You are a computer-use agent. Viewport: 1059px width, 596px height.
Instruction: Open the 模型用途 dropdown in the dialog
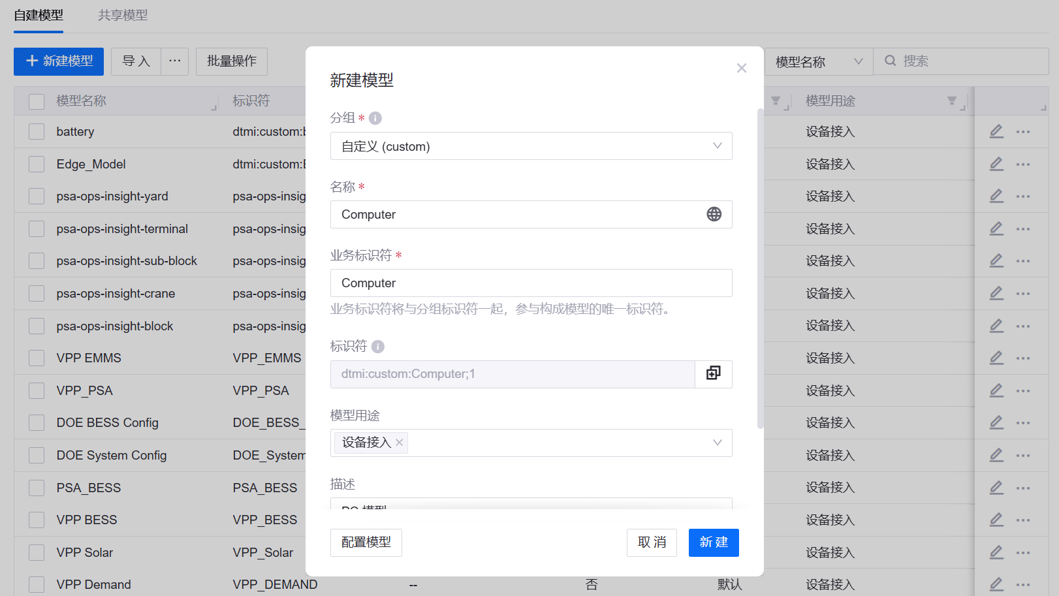pyautogui.click(x=716, y=442)
